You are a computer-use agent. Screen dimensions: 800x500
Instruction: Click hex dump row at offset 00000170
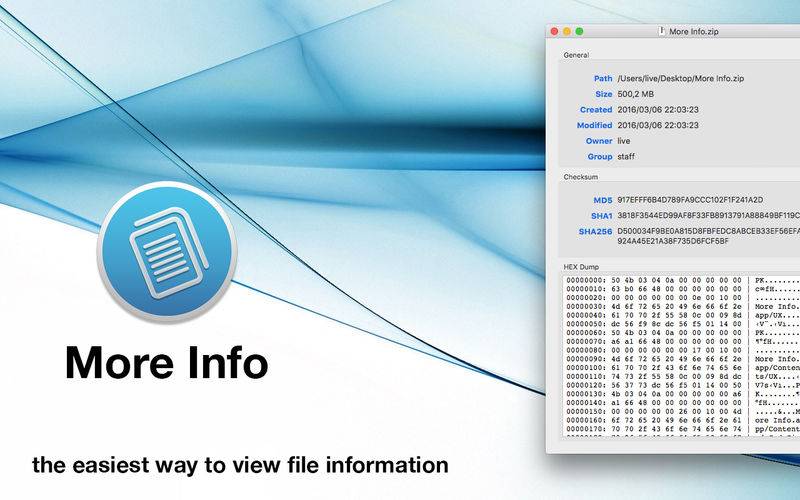pos(683,429)
